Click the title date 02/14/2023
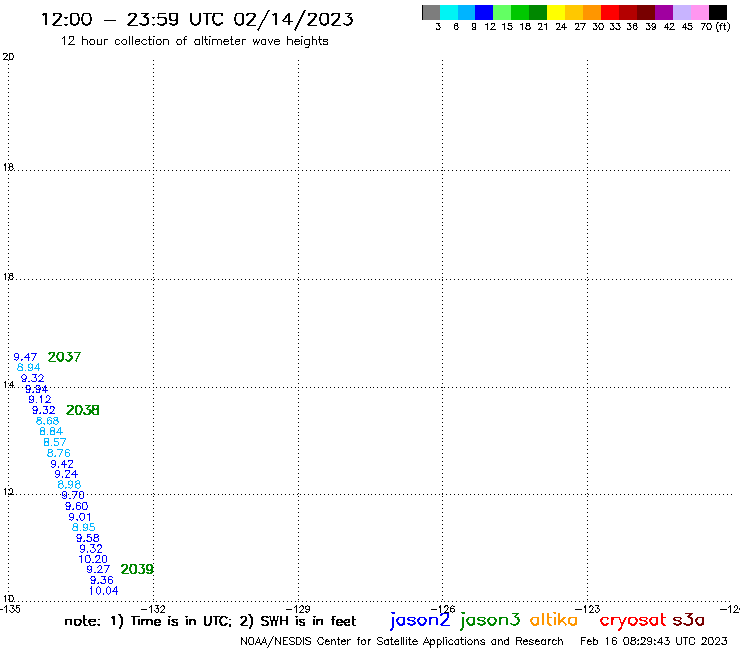Image resolution: width=740 pixels, height=650 pixels. point(293,19)
